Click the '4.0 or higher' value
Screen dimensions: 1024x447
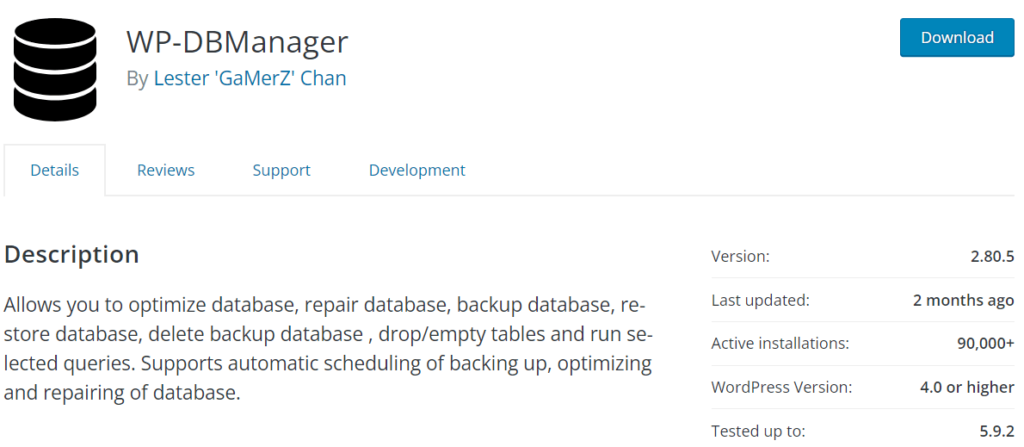click(965, 387)
